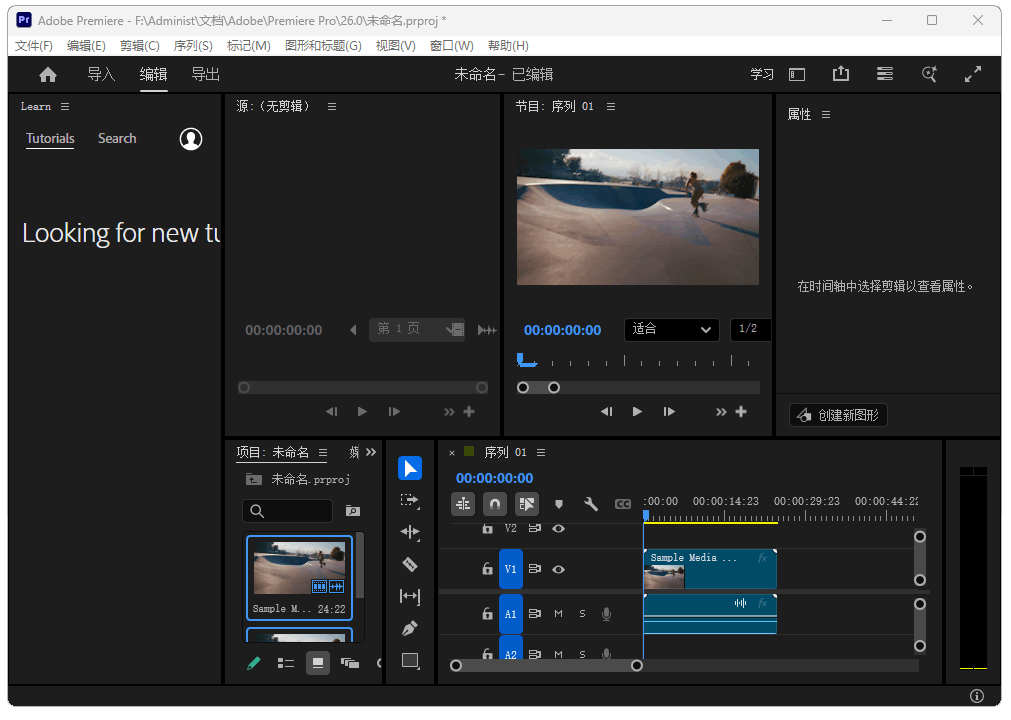
Task: Switch to the 导出 workspace tab
Action: click(206, 74)
